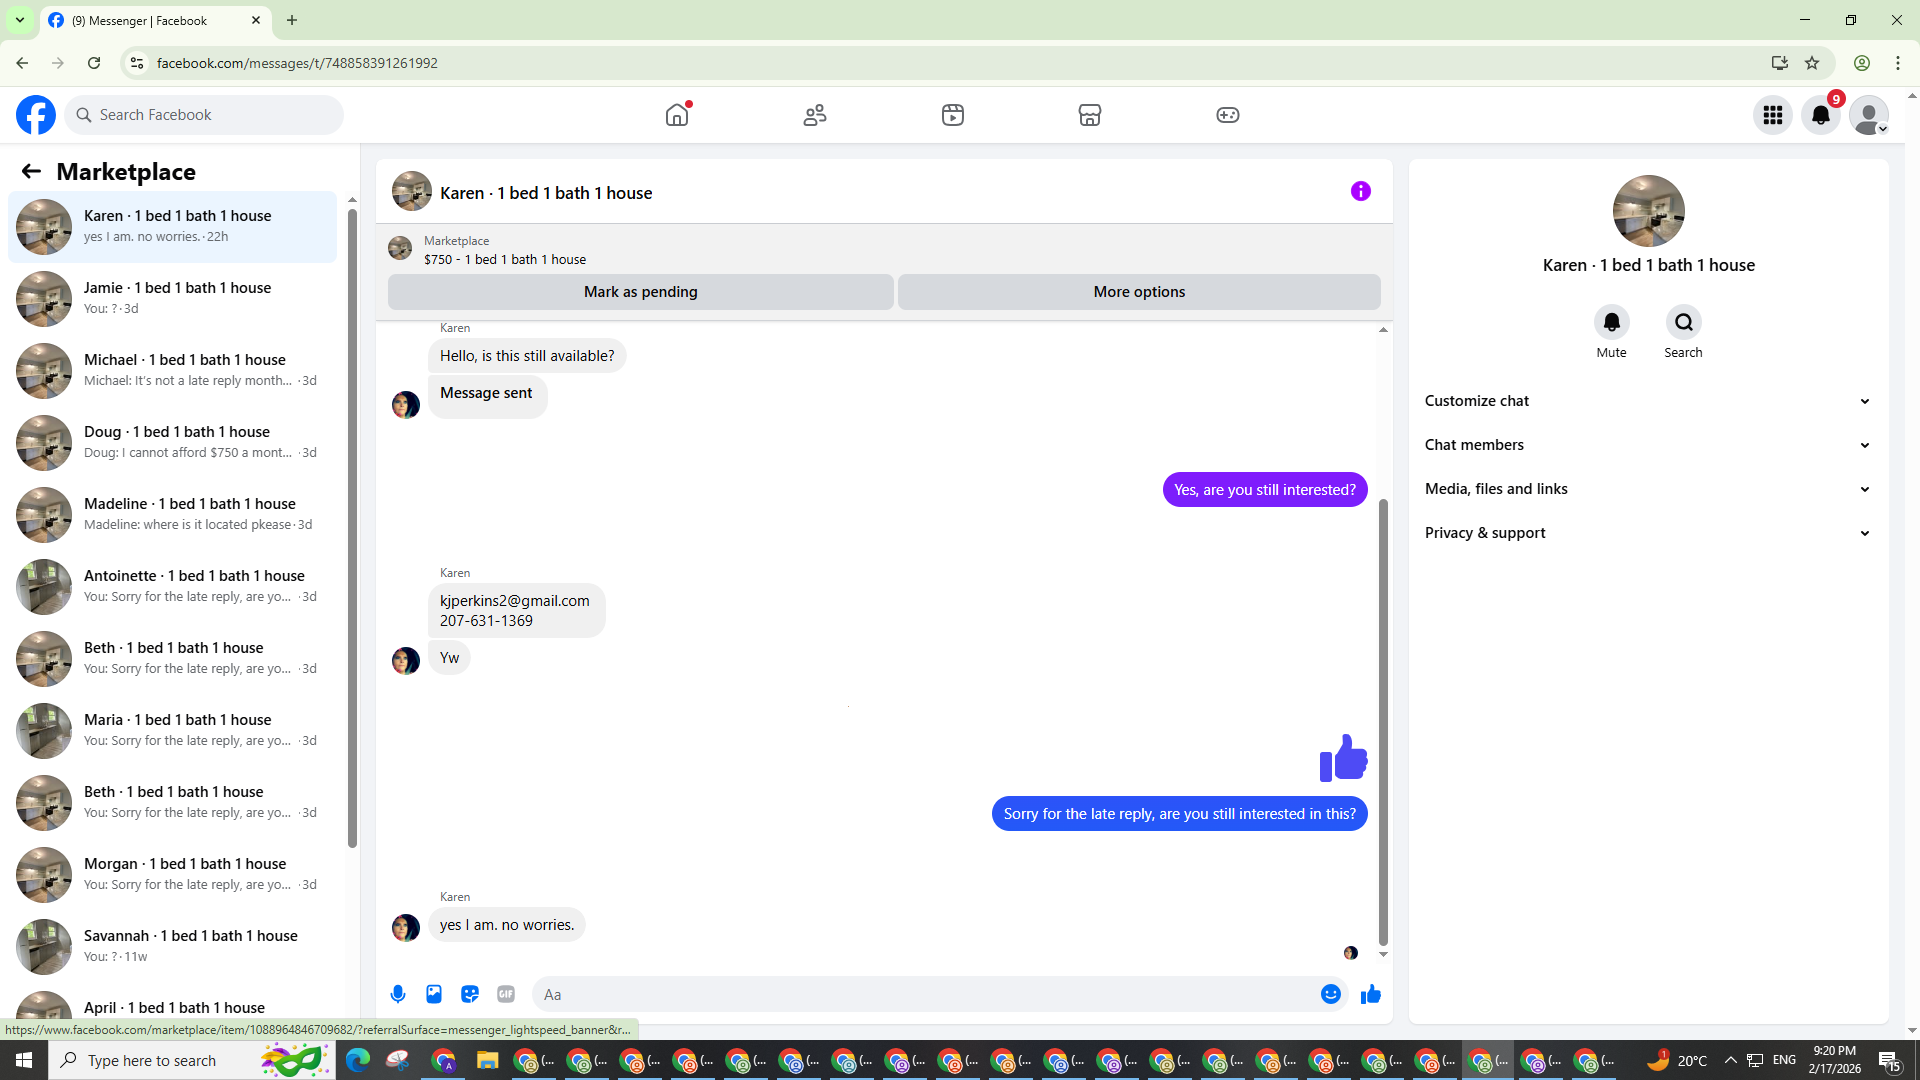Open the Search in conversation icon
This screenshot has width=1920, height=1080.
[x=1683, y=322]
